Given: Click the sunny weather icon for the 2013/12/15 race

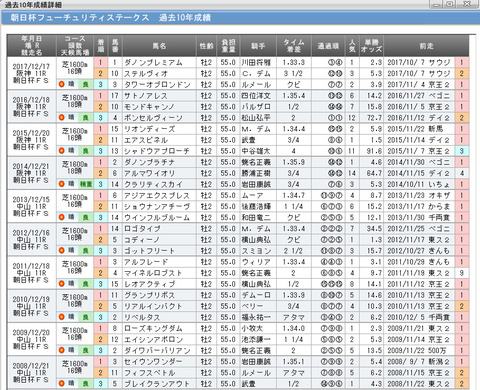Looking at the screenshot, I should point(61,217).
